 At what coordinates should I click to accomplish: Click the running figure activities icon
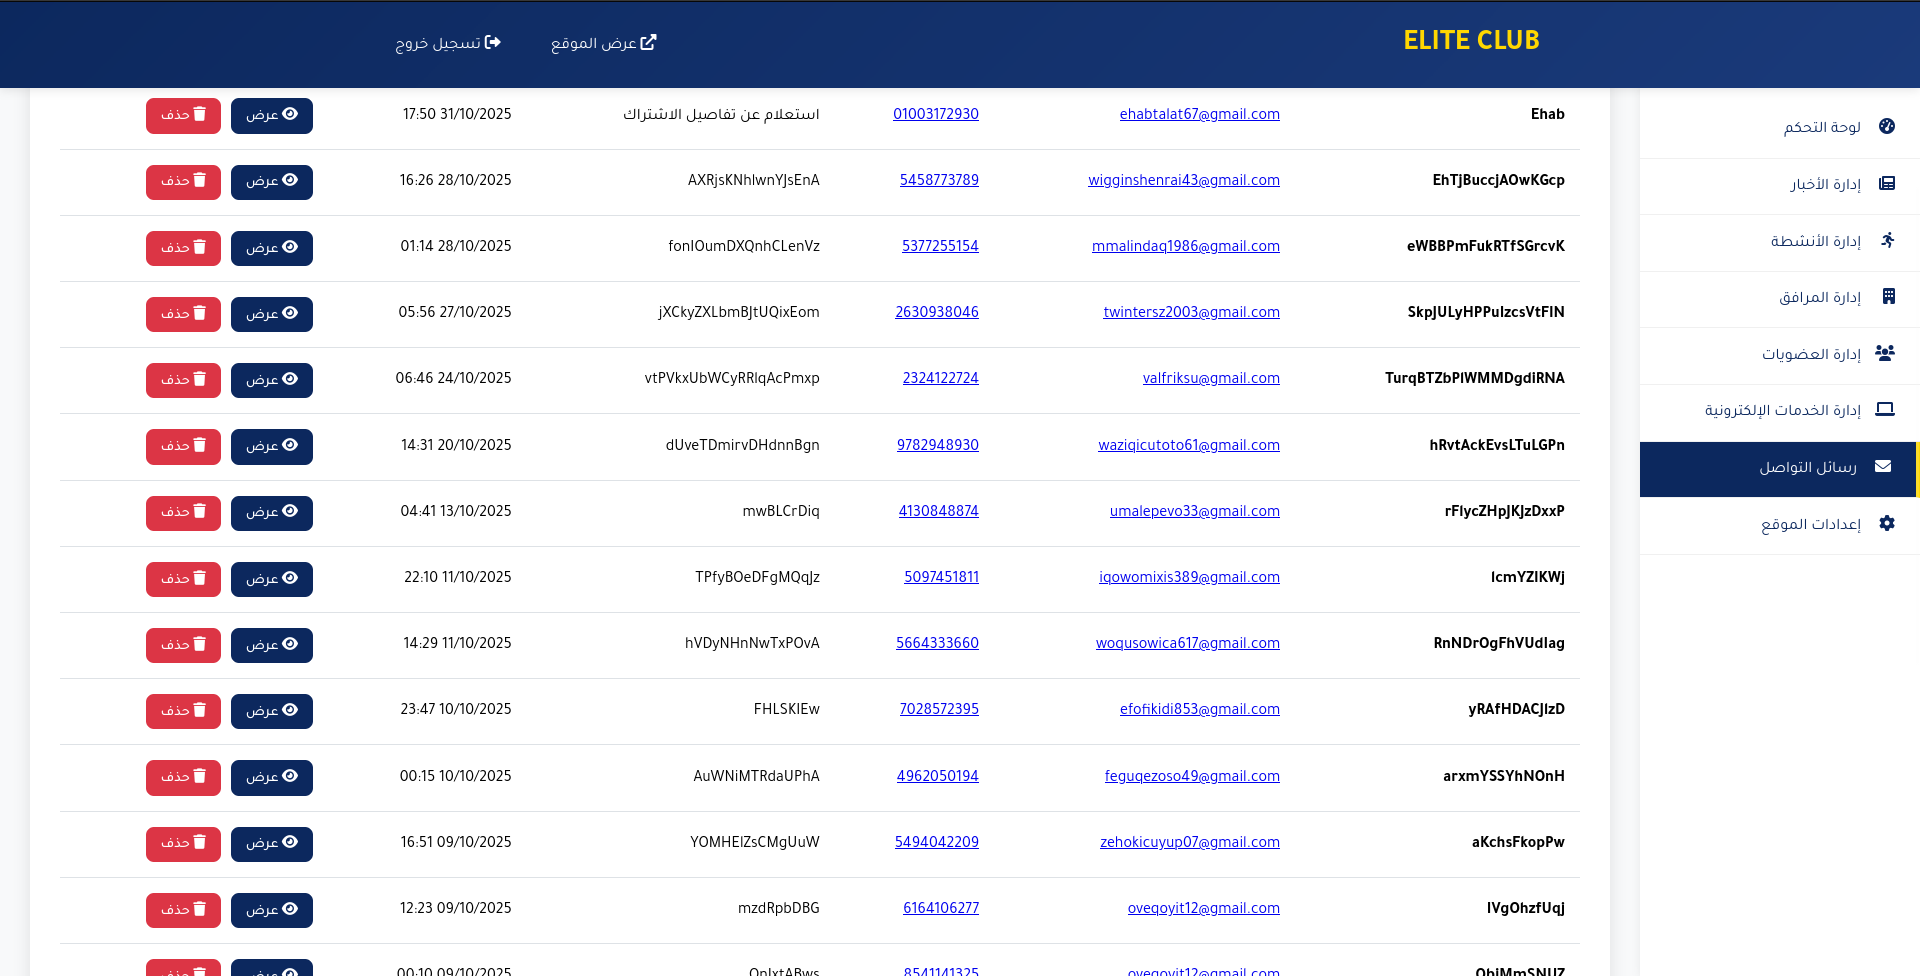pyautogui.click(x=1887, y=240)
